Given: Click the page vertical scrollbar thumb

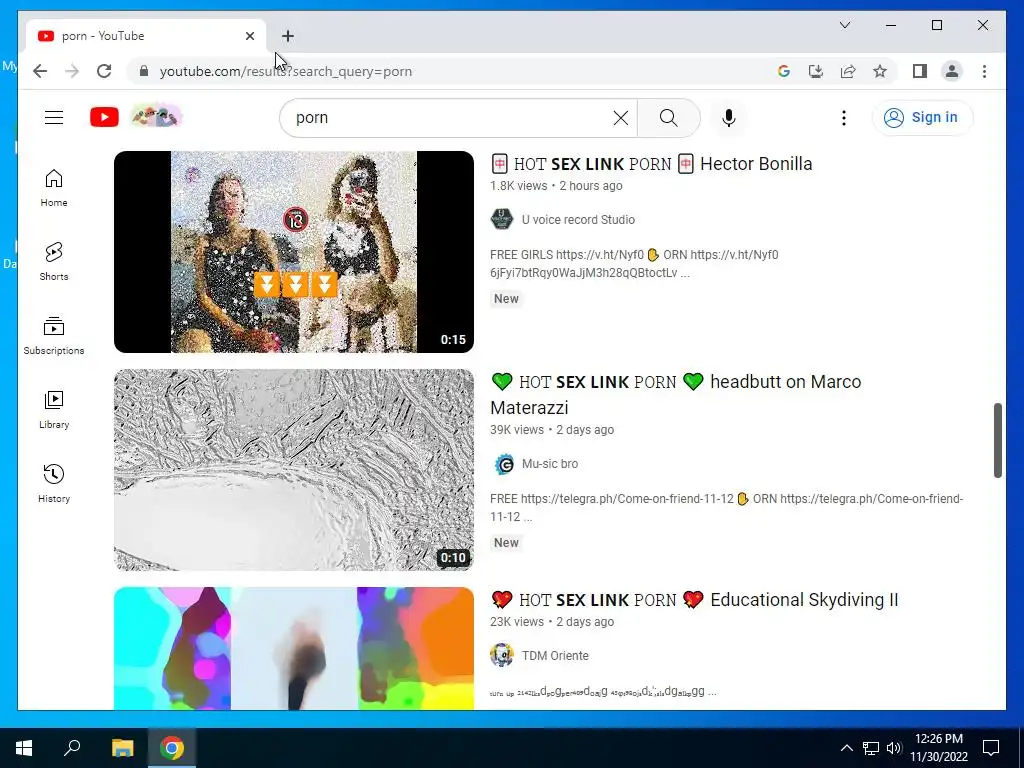Looking at the screenshot, I should pyautogui.click(x=998, y=440).
